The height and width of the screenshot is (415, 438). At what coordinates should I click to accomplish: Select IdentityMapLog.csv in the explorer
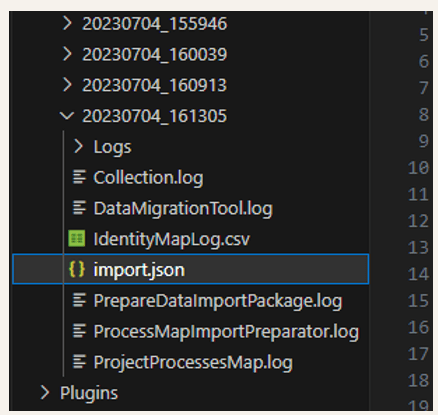tap(172, 239)
